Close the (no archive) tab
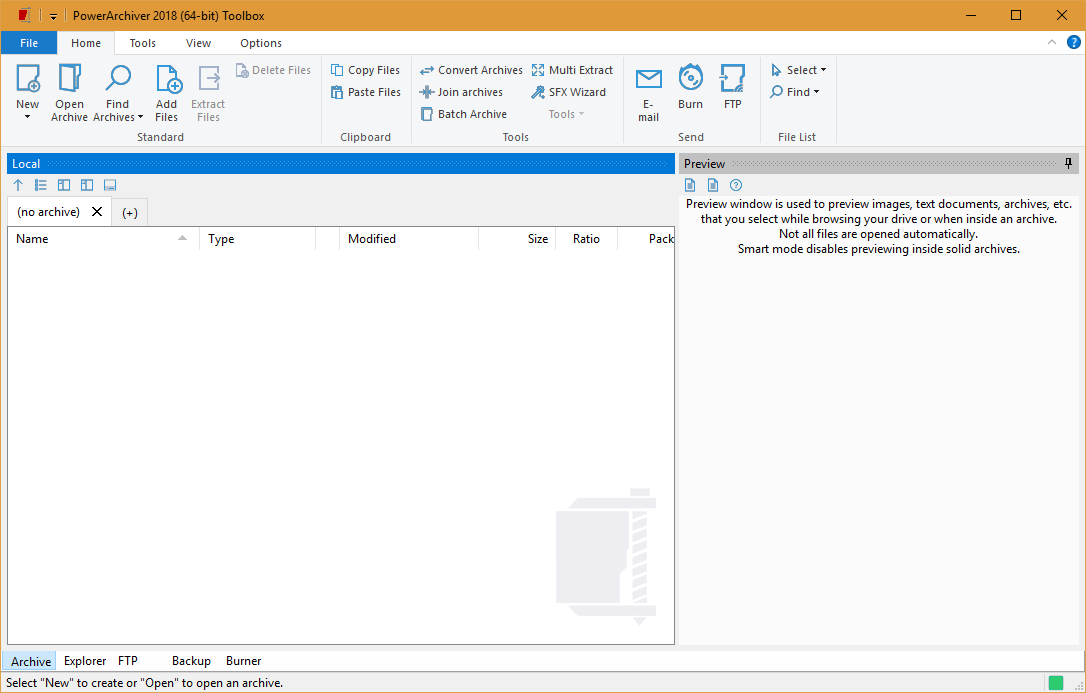 (97, 212)
